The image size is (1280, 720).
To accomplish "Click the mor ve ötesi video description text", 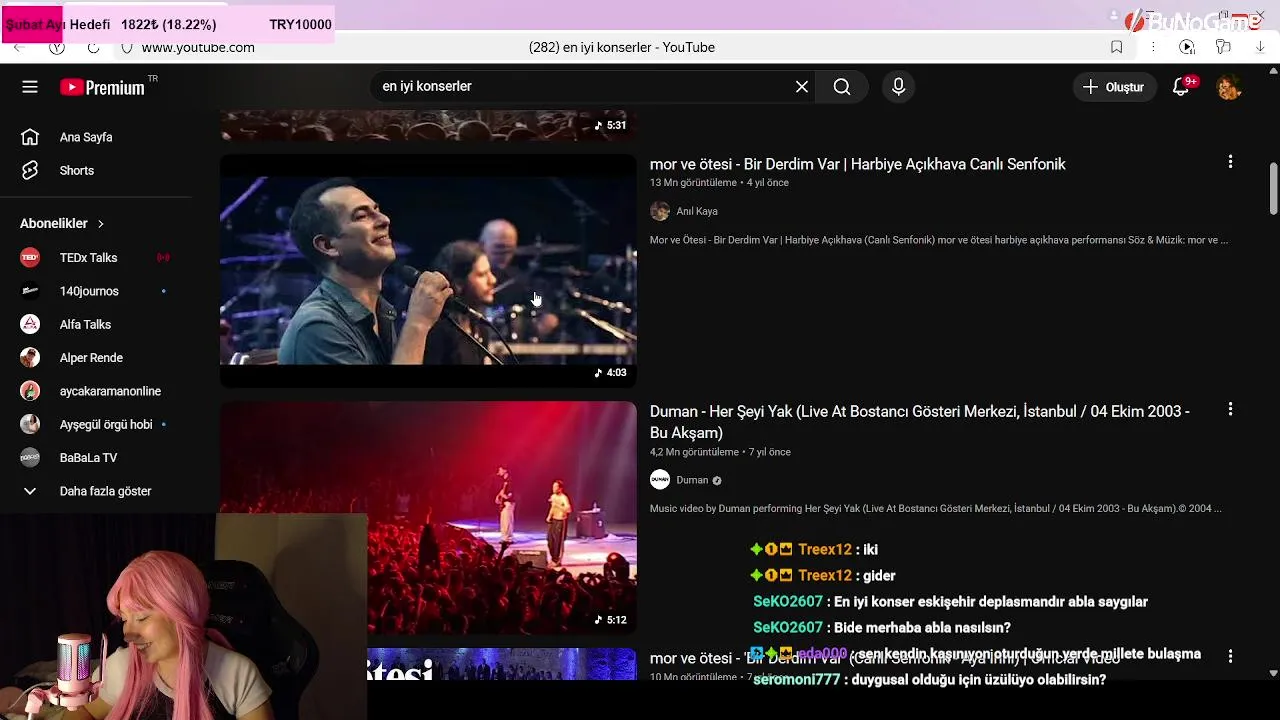I will (x=939, y=240).
